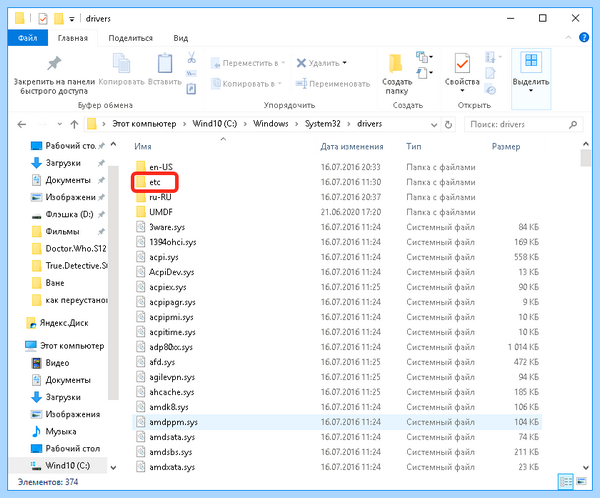
Task: Click Этот компьютер in the breadcrumb path
Action: pos(144,124)
